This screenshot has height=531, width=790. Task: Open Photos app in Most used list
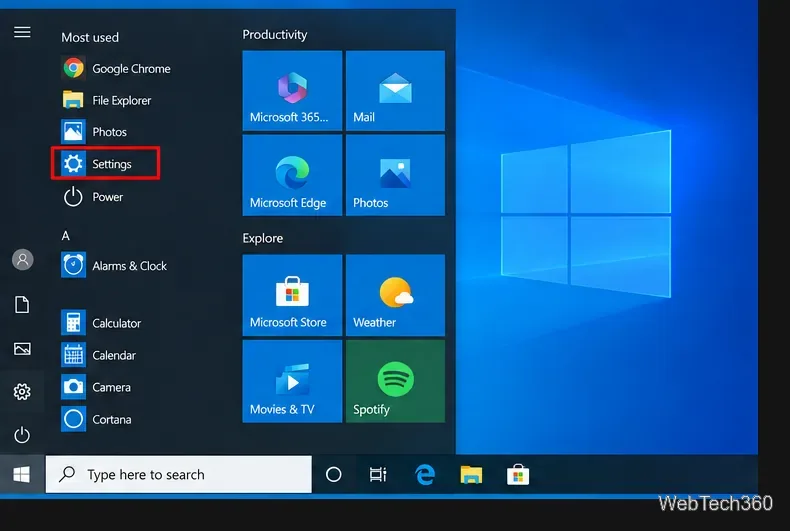click(94, 132)
